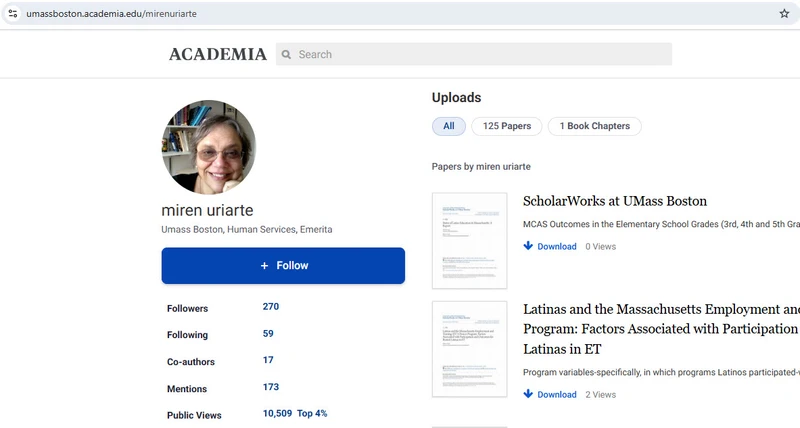
Task: Click the Program variables description text
Action: pos(661,372)
